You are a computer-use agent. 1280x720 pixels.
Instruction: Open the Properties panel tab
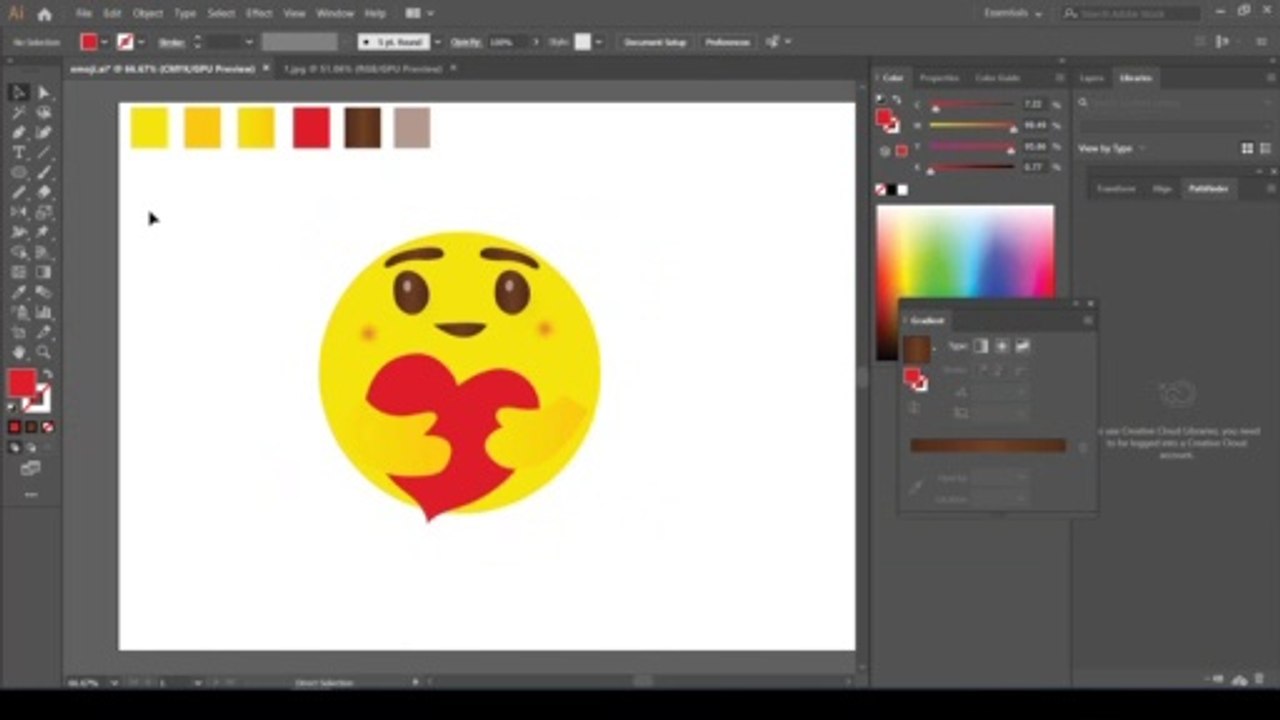click(939, 78)
